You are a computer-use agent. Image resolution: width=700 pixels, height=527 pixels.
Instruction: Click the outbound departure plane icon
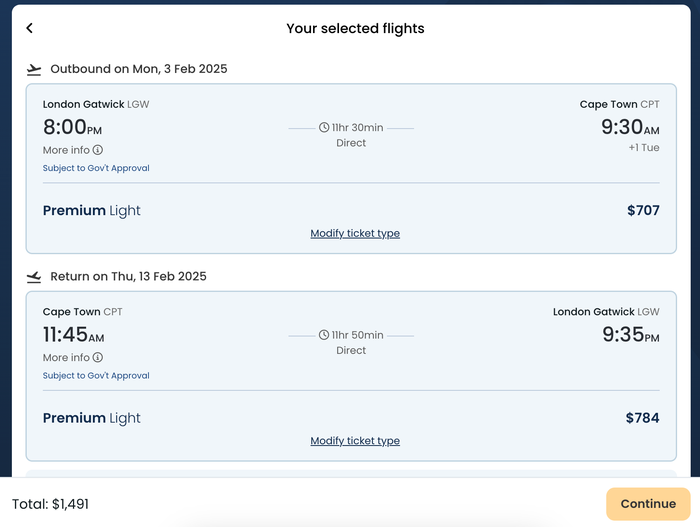pos(34,69)
